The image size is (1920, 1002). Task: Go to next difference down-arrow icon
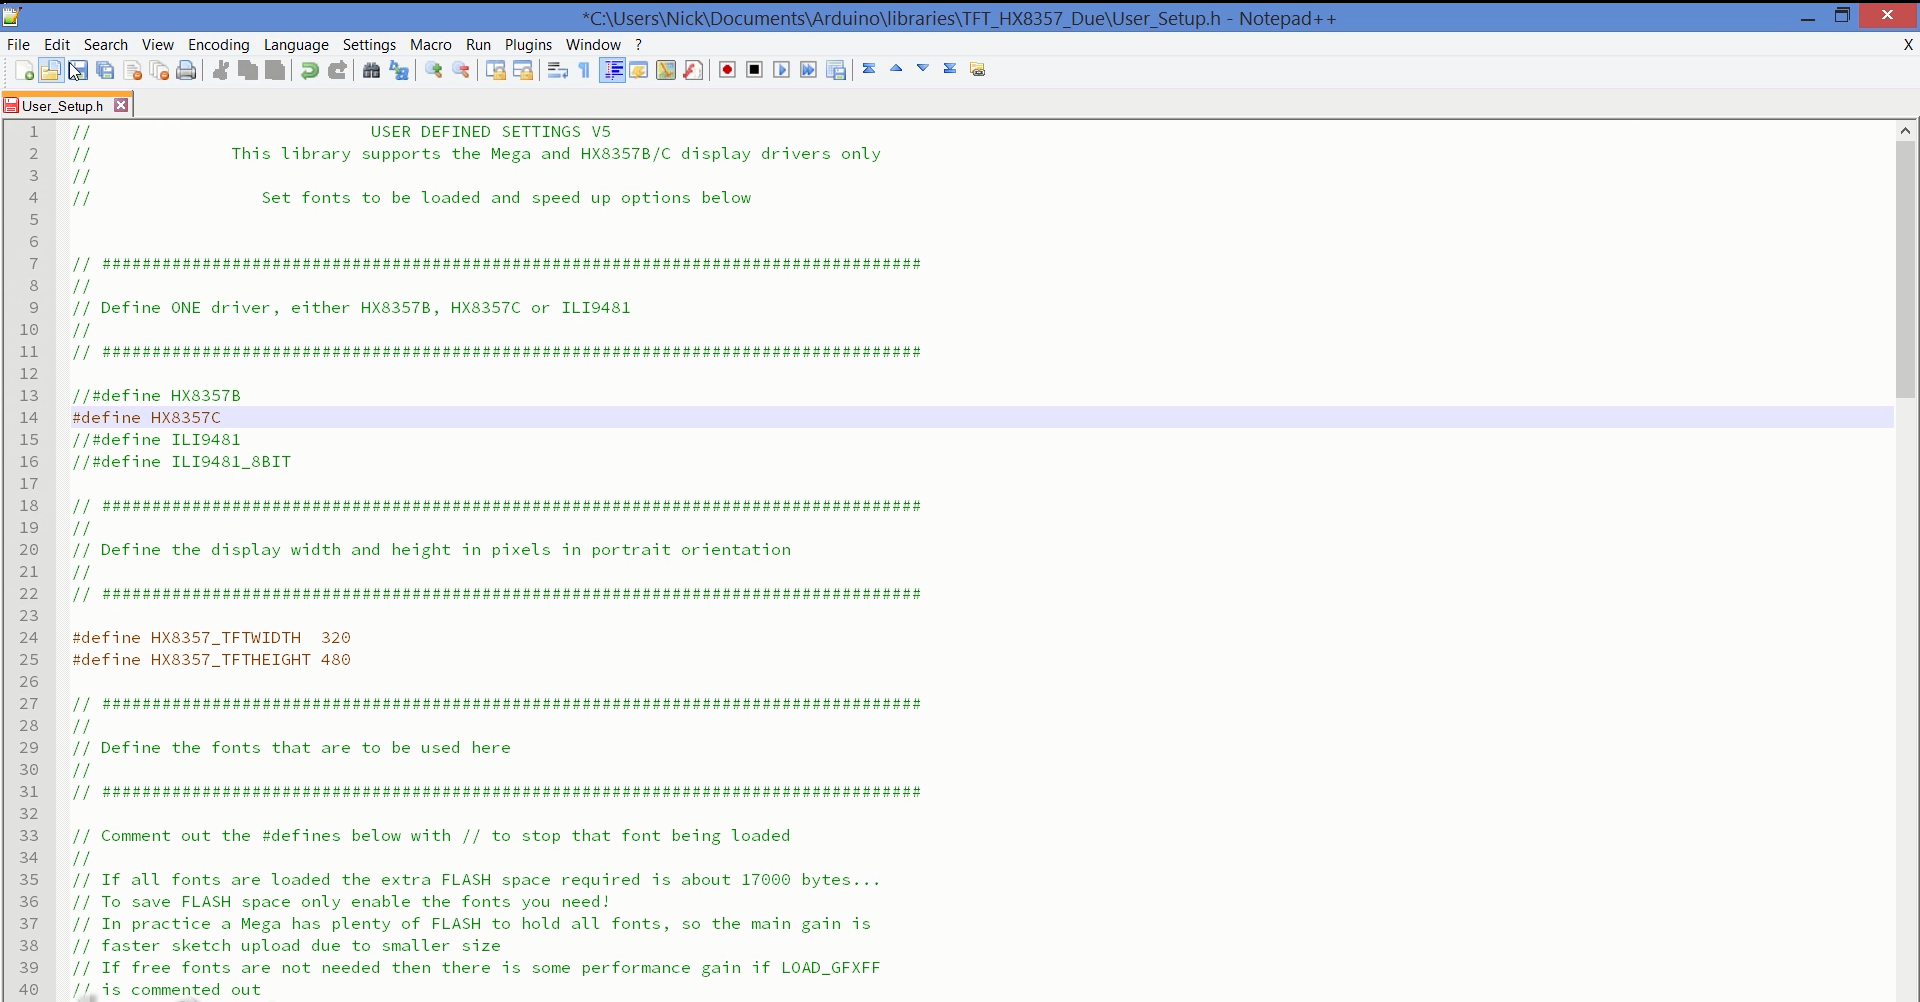pyautogui.click(x=923, y=69)
